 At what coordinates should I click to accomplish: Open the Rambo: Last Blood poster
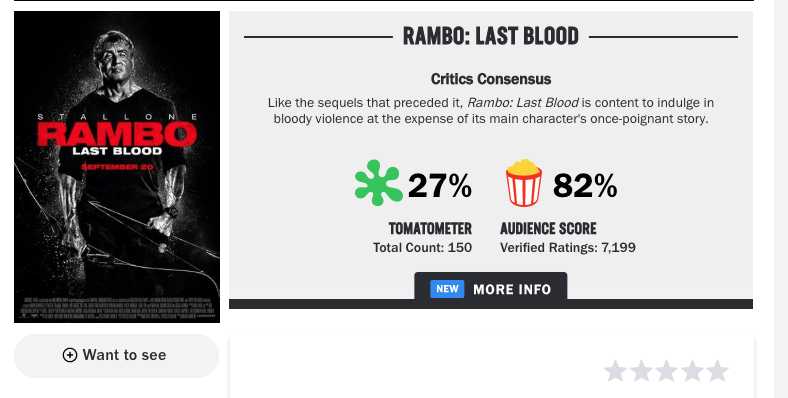(117, 167)
